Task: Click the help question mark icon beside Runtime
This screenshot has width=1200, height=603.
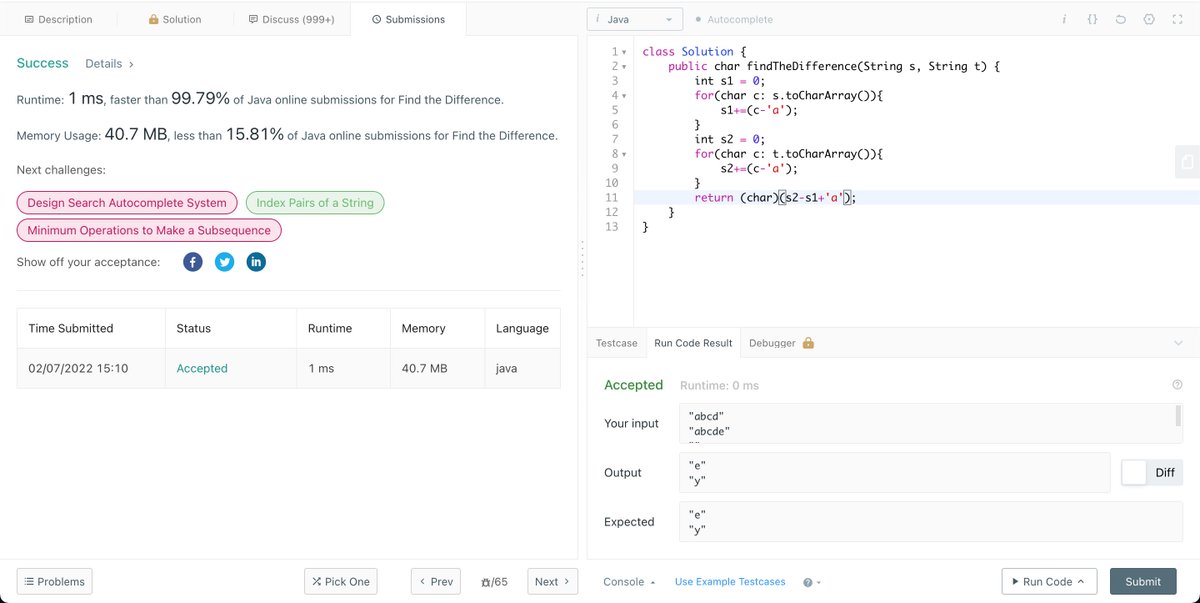Action: [x=1177, y=385]
